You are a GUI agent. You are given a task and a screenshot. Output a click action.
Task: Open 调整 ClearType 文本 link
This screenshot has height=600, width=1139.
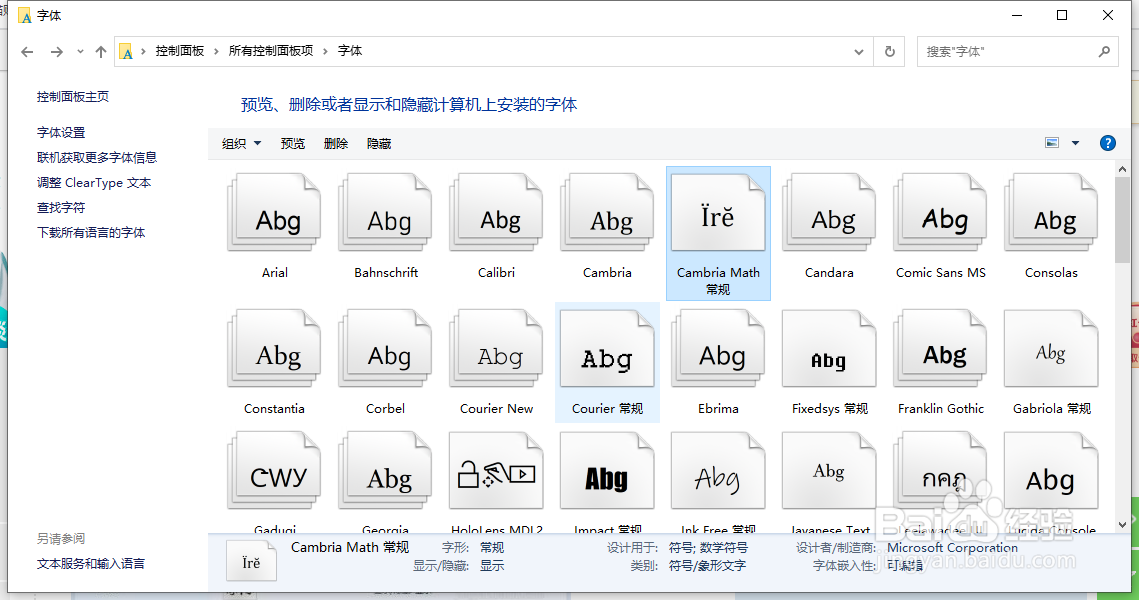click(x=94, y=182)
